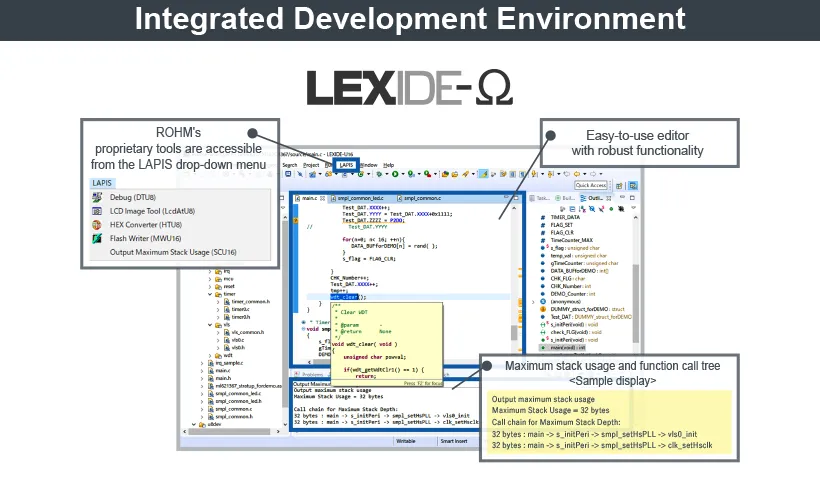Click the Outline panel vertical scrollbar

636,303
